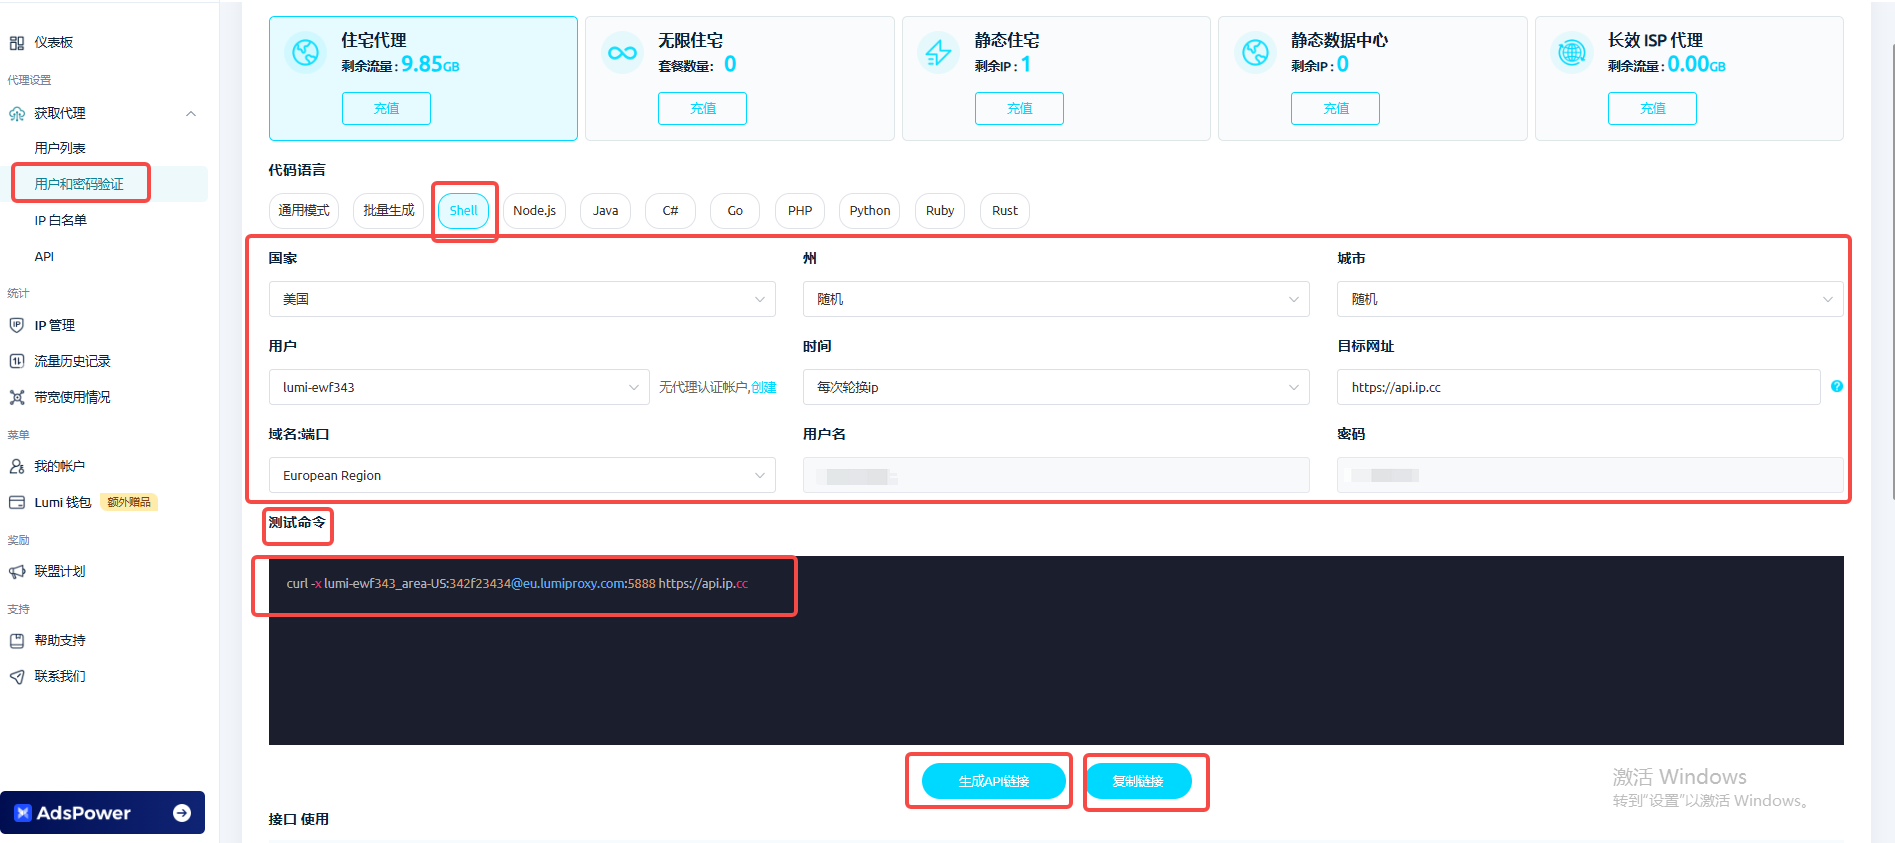Click the AdsPower banner arrow icon
Viewport: 1895px width, 843px height.
(182, 813)
